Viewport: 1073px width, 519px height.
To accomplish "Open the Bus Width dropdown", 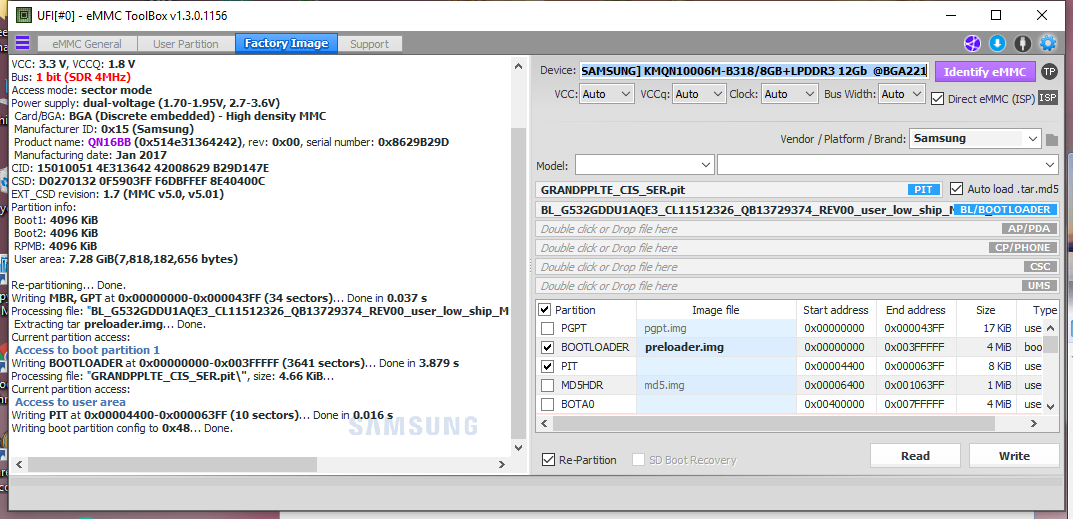I will [902, 94].
